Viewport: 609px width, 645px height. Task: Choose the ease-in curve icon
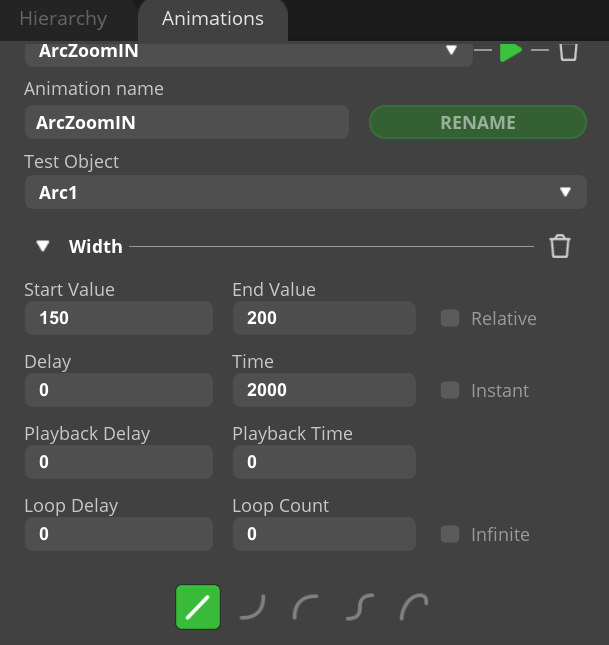click(x=252, y=607)
